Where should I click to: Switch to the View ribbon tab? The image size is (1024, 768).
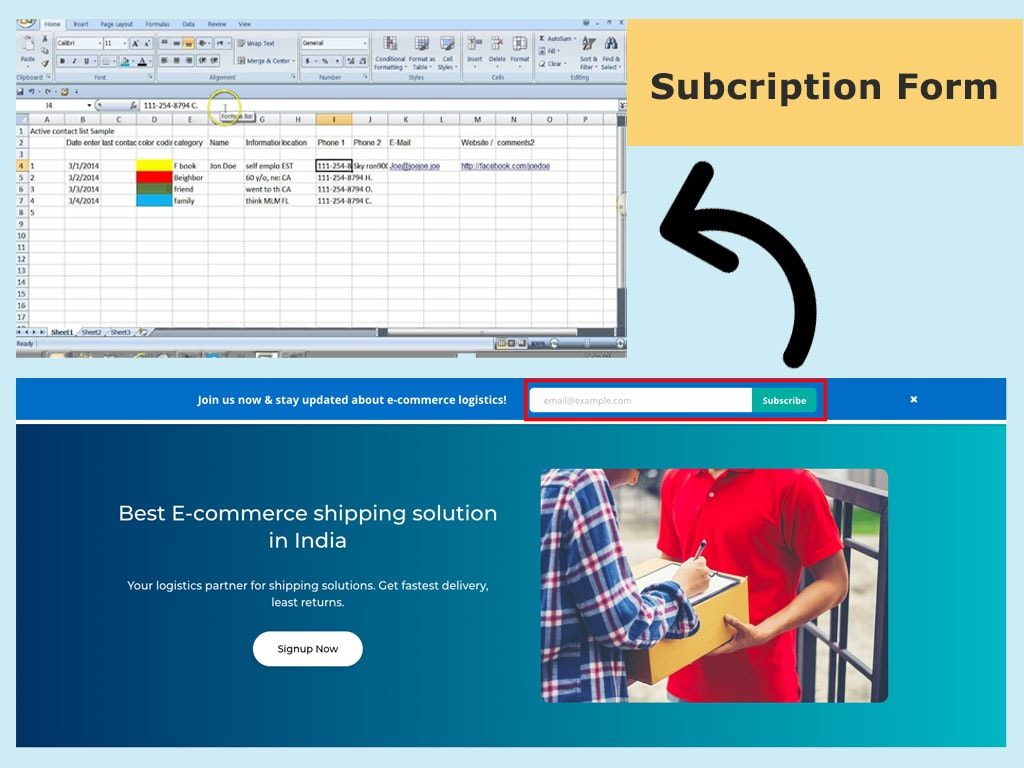click(244, 24)
